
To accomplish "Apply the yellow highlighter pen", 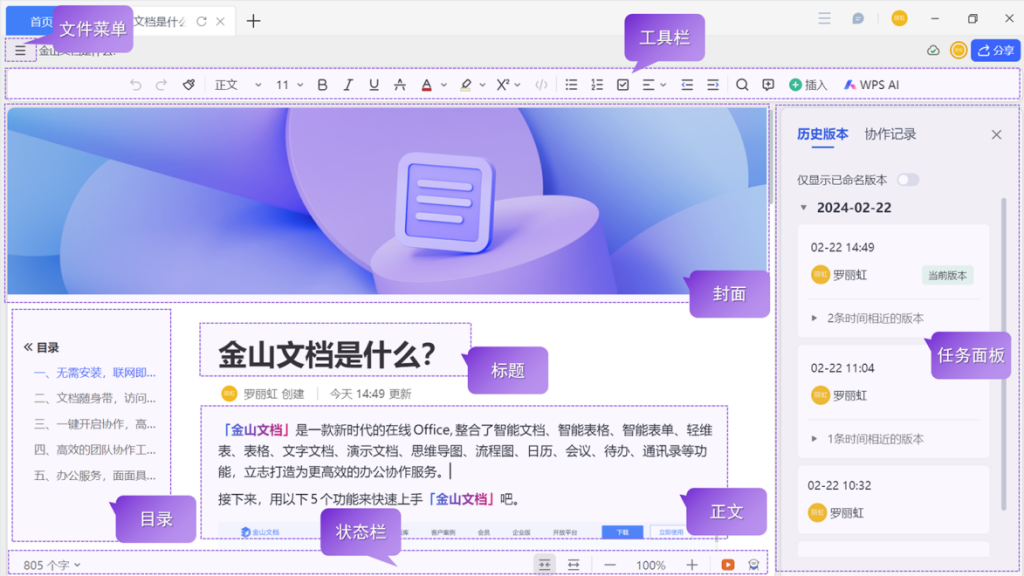I will click(466, 85).
